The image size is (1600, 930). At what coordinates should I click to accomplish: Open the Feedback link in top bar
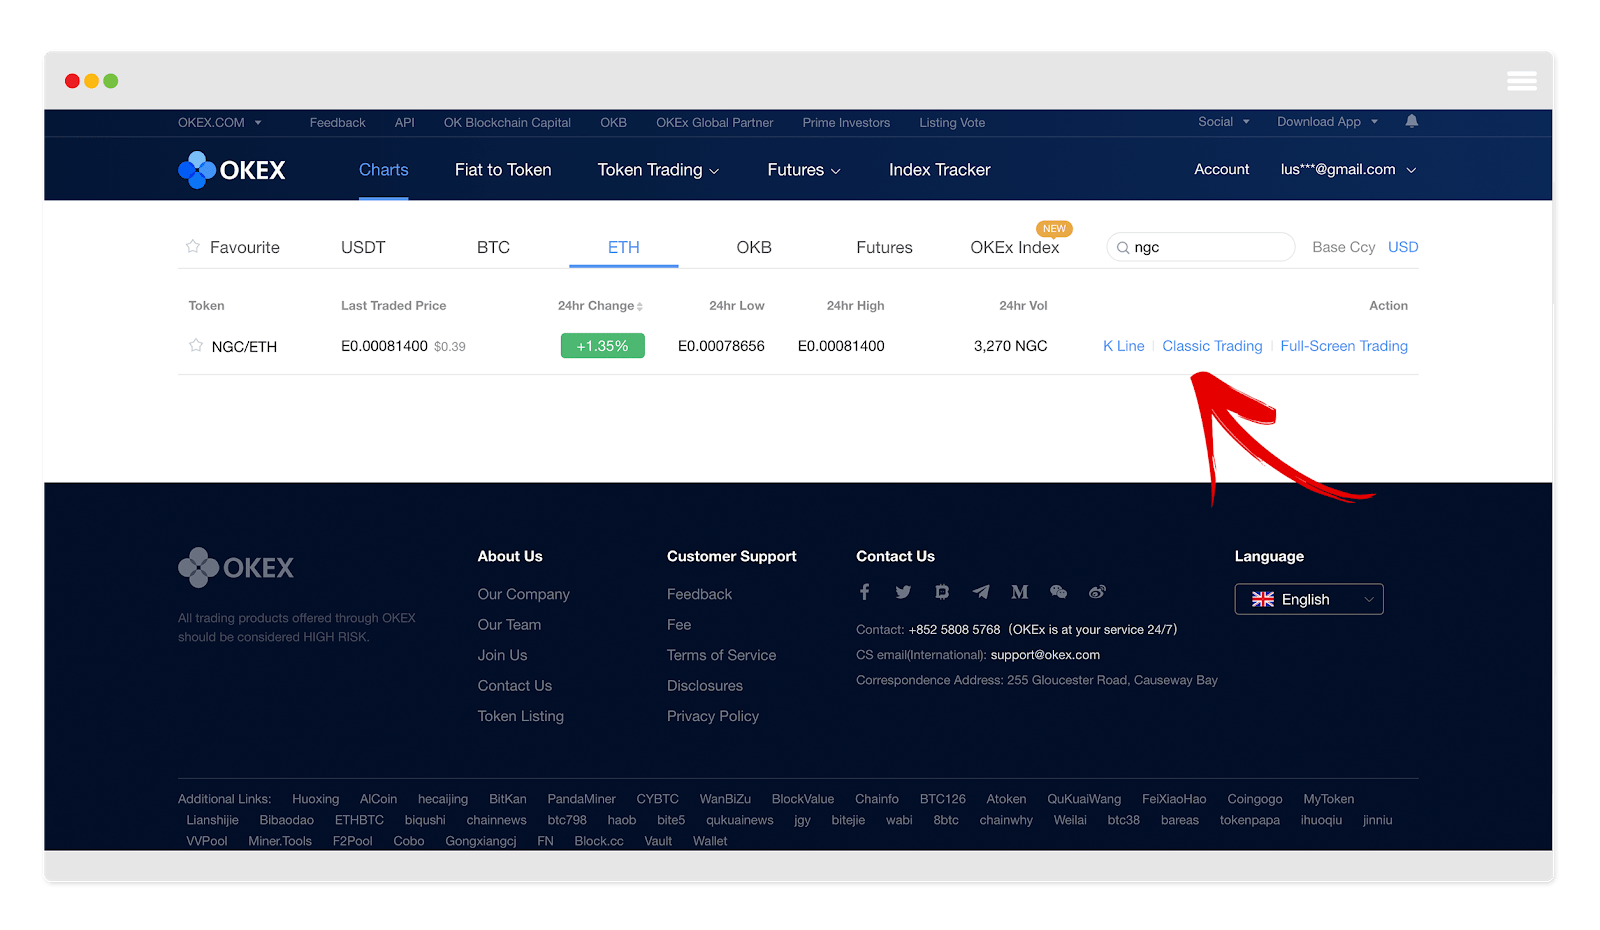point(337,123)
